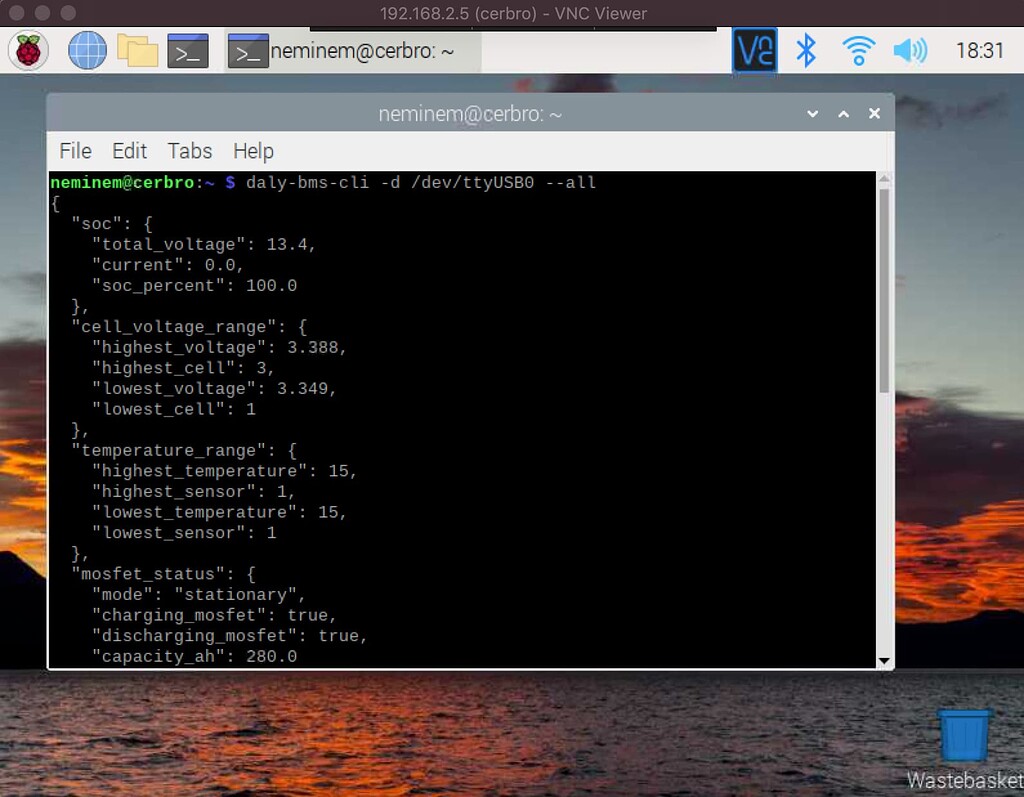Open the Tabs menu
The image size is (1024, 797).
click(189, 151)
